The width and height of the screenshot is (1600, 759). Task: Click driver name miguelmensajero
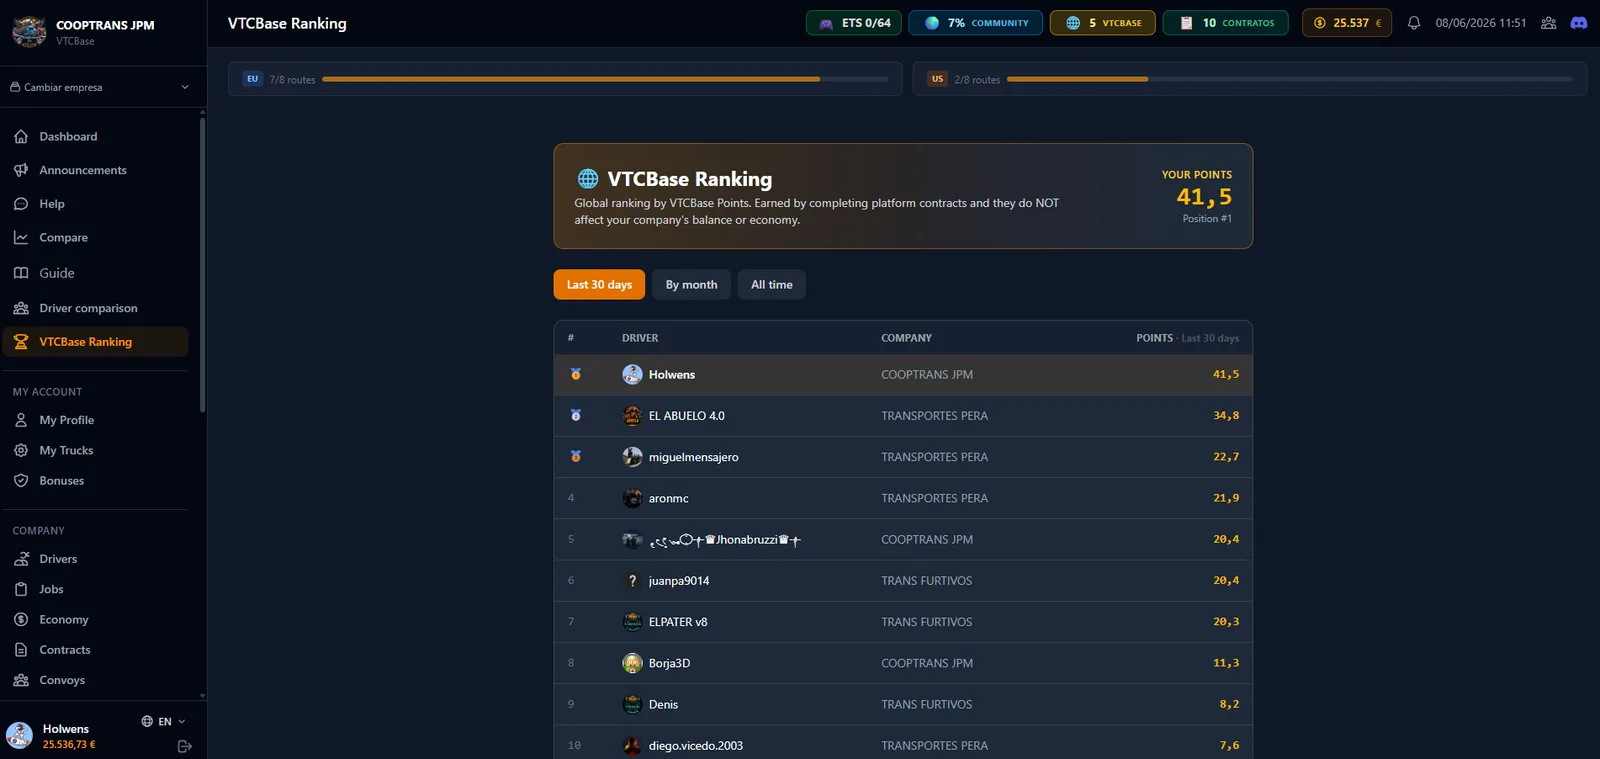pyautogui.click(x=694, y=457)
